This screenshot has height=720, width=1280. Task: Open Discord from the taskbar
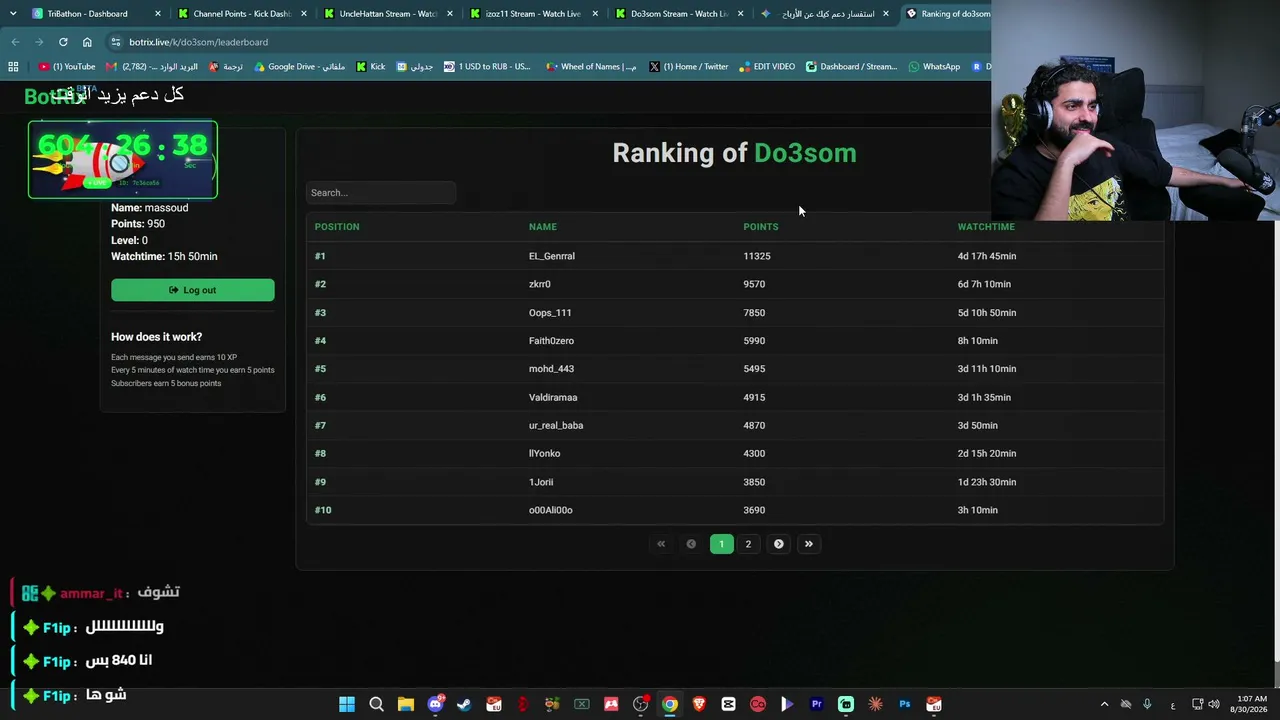pyautogui.click(x=435, y=705)
